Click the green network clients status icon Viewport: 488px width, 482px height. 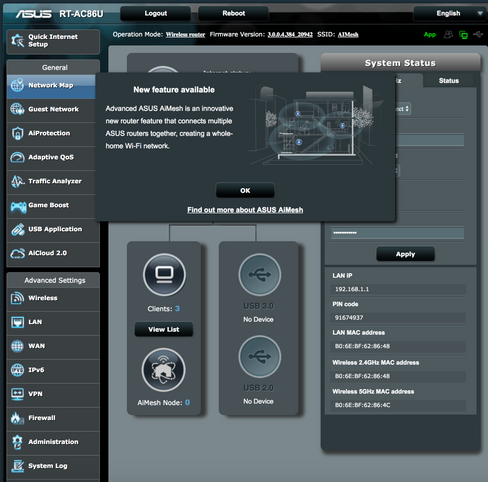(463, 34)
